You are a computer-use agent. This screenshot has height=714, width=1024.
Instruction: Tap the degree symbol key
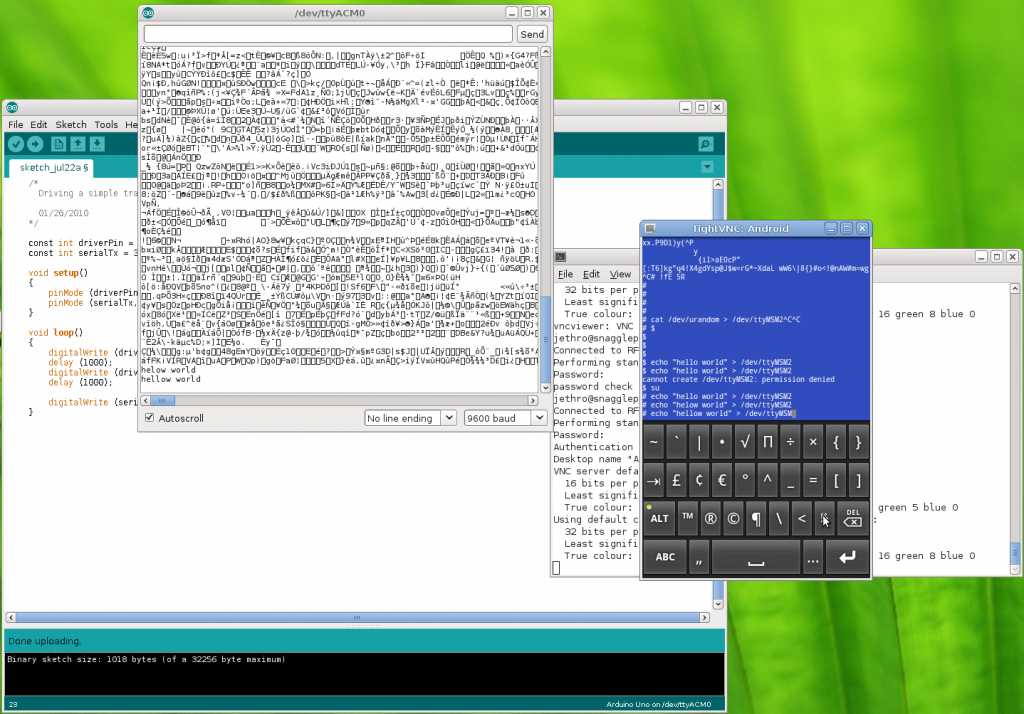(745, 481)
